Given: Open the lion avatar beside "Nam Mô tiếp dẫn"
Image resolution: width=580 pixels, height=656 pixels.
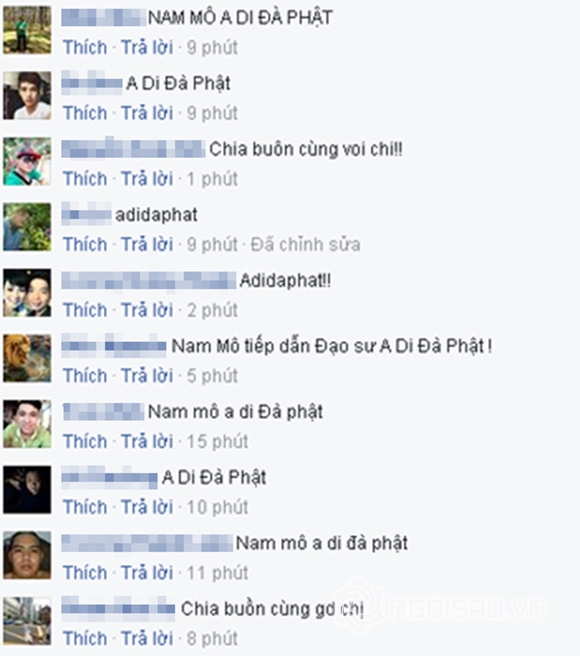Looking at the screenshot, I should click(27, 358).
